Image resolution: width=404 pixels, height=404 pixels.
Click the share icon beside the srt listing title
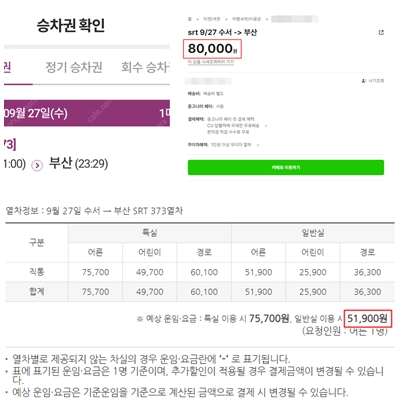[x=381, y=32]
